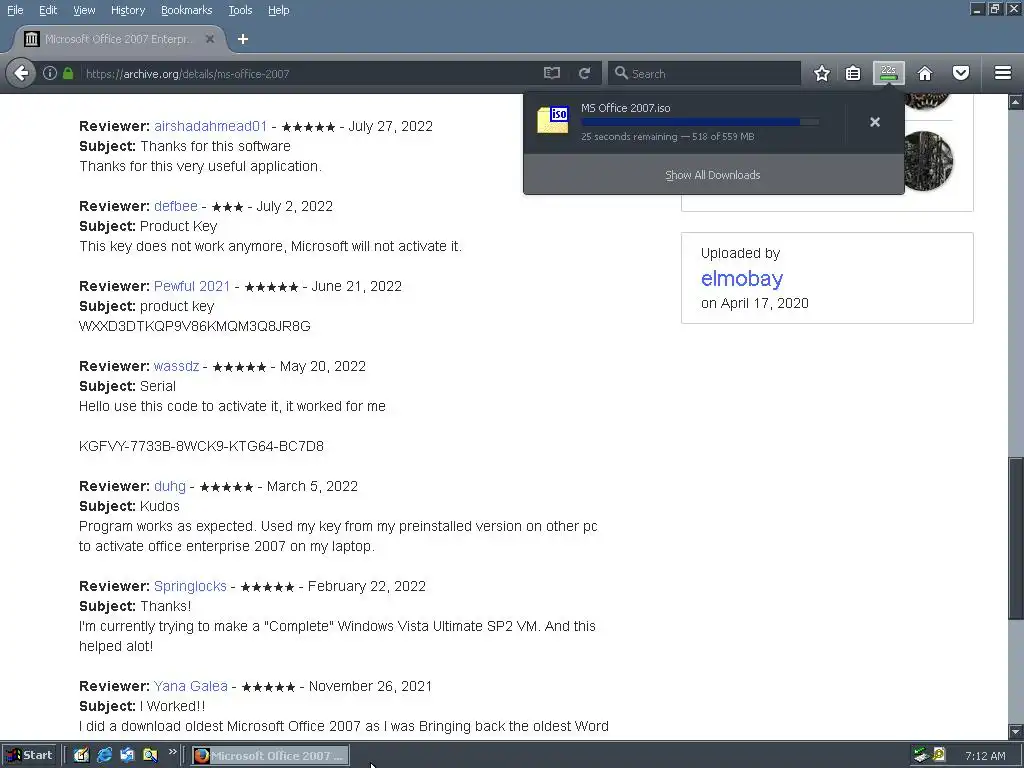The image size is (1024, 768).
Task: Open the Edit menu
Action: coord(48,10)
